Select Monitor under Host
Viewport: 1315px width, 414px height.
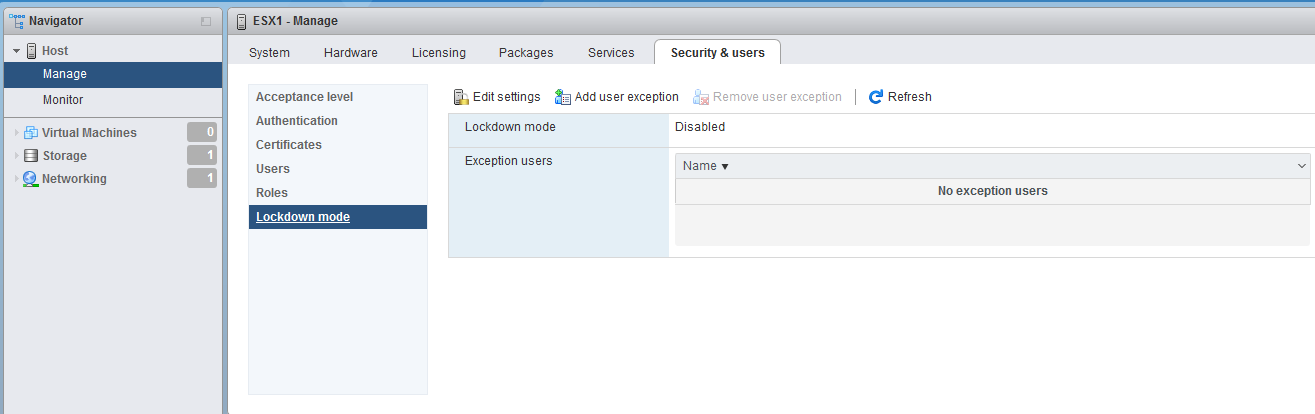[x=63, y=100]
